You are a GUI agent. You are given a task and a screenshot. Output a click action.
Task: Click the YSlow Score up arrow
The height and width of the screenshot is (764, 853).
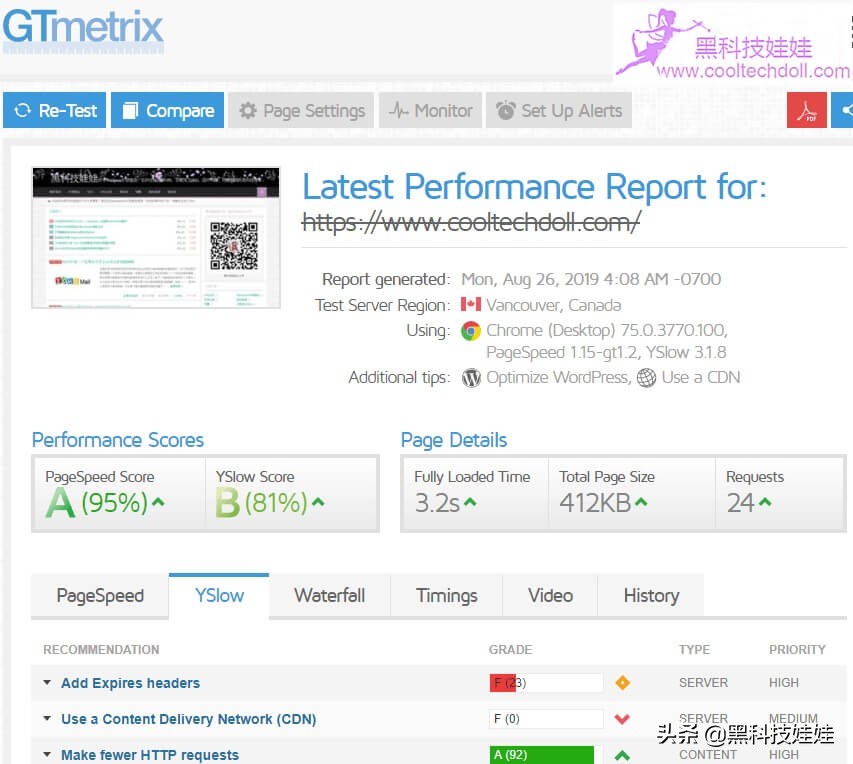pos(318,501)
